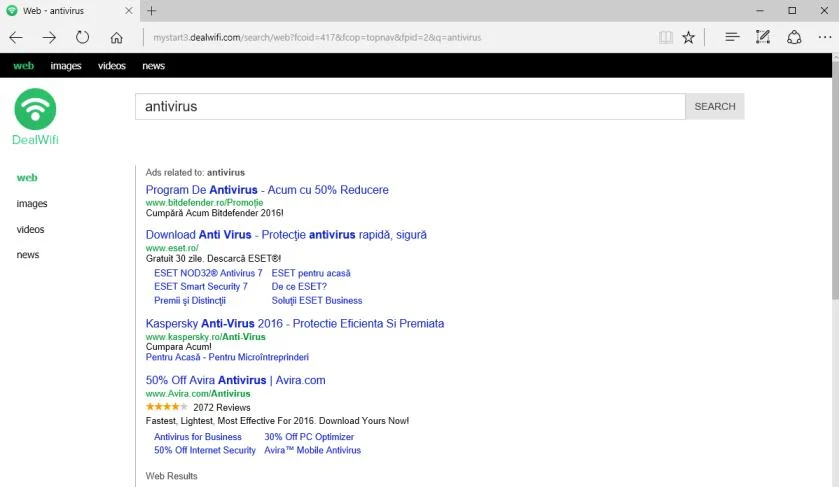Switch to images in top black bar
839x487 pixels.
tap(66, 66)
